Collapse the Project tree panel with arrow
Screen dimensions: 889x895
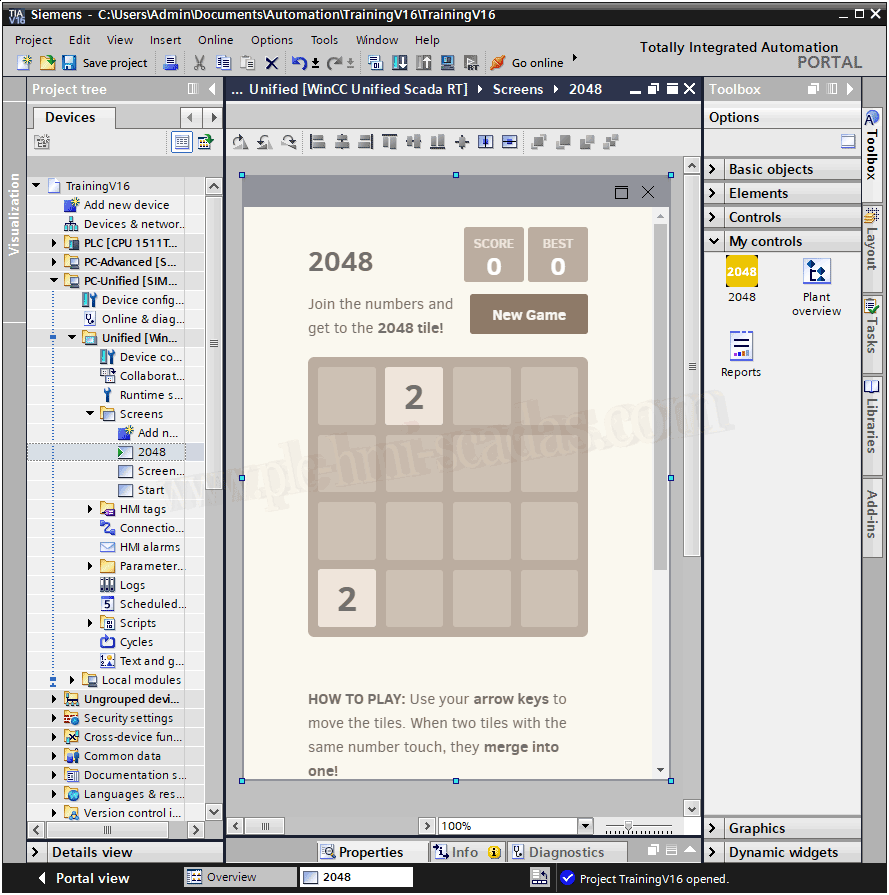tap(212, 90)
